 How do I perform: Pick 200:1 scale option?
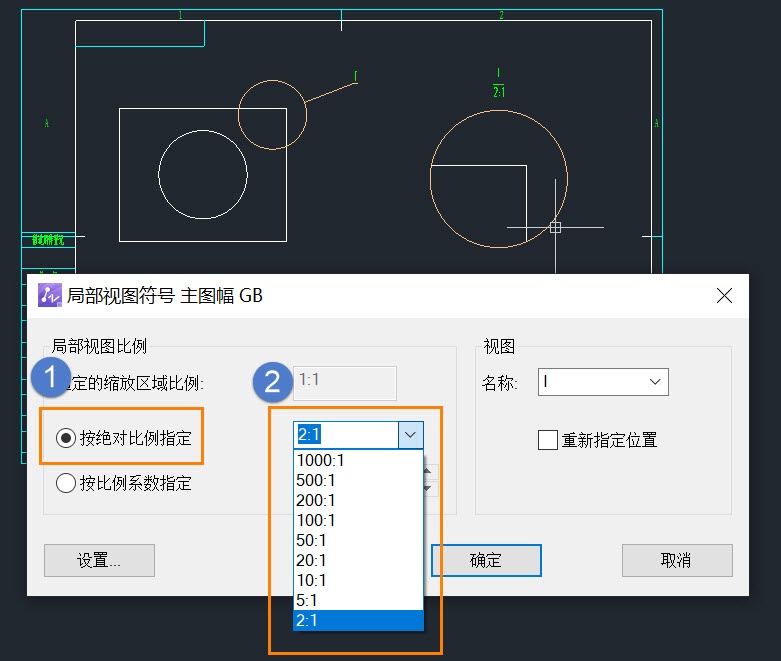coord(358,500)
